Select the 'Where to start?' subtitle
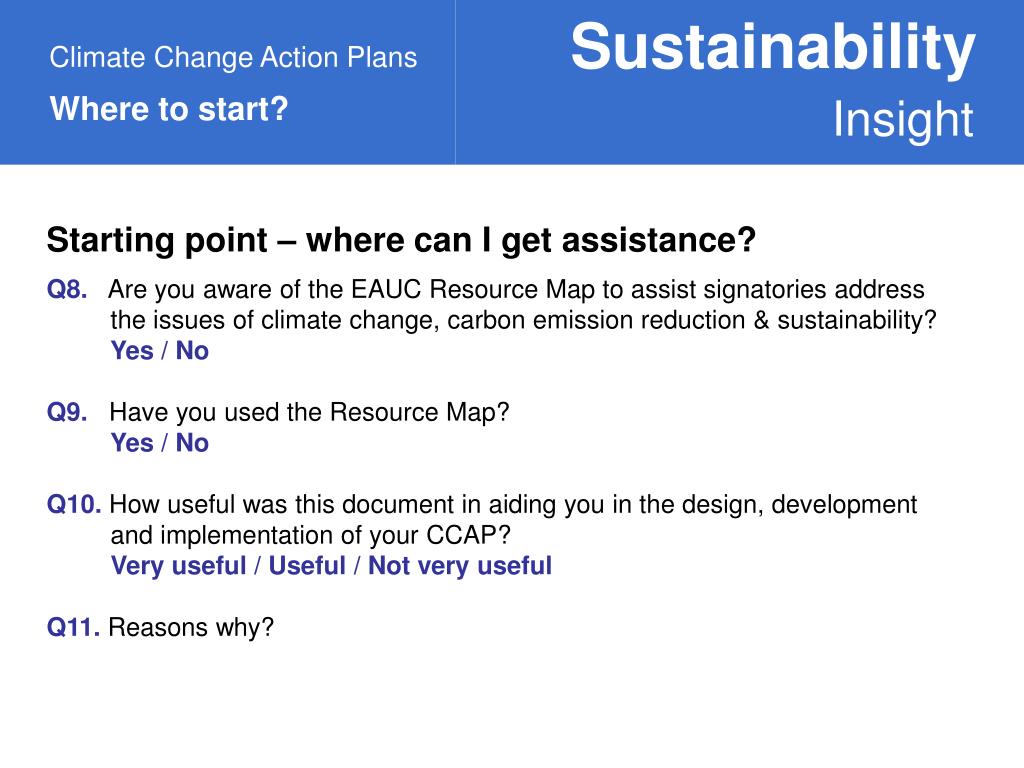 point(169,109)
